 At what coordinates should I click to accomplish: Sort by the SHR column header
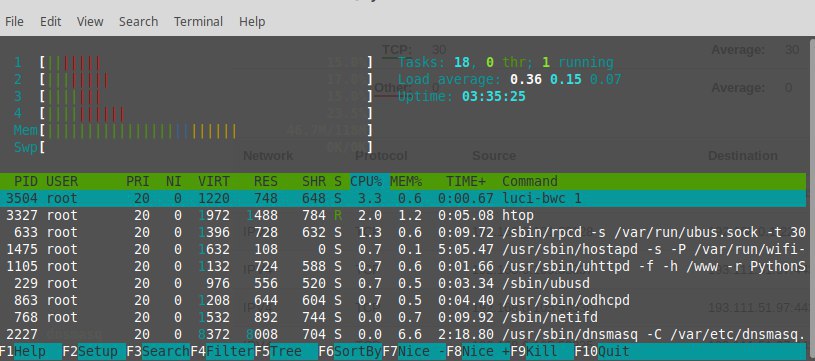(314, 181)
